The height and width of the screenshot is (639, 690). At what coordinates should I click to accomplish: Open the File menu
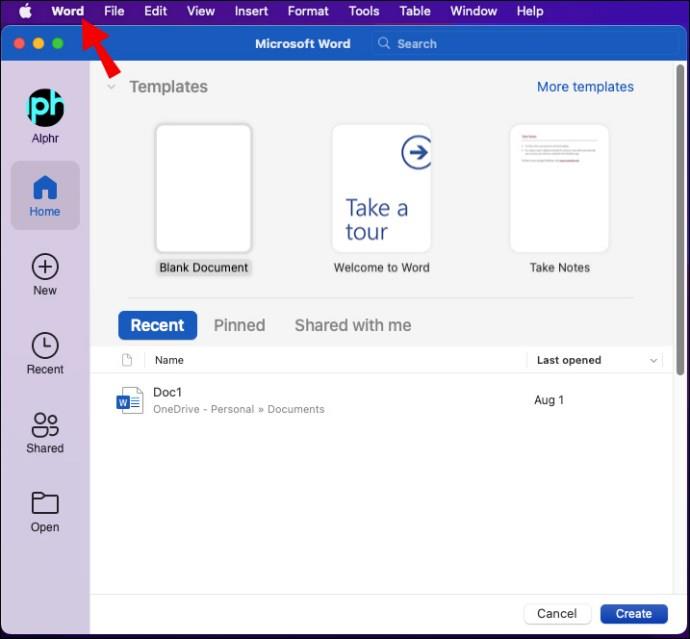click(x=114, y=11)
